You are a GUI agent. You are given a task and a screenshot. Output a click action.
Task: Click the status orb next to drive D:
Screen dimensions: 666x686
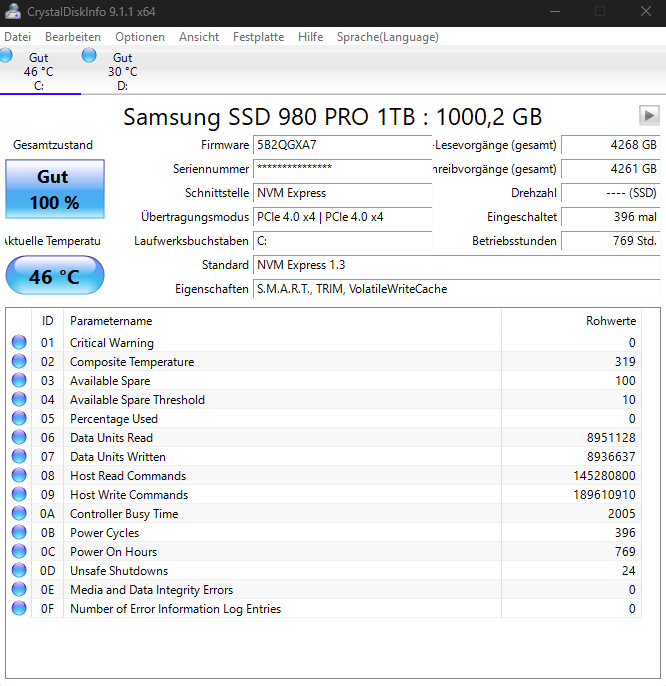coord(89,55)
